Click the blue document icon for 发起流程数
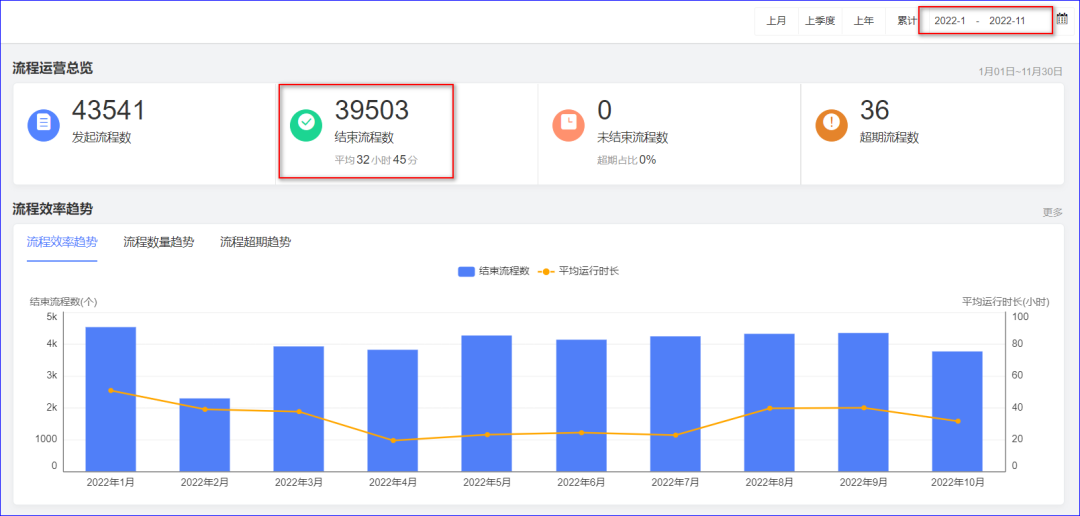The height and width of the screenshot is (516, 1080). click(x=44, y=124)
